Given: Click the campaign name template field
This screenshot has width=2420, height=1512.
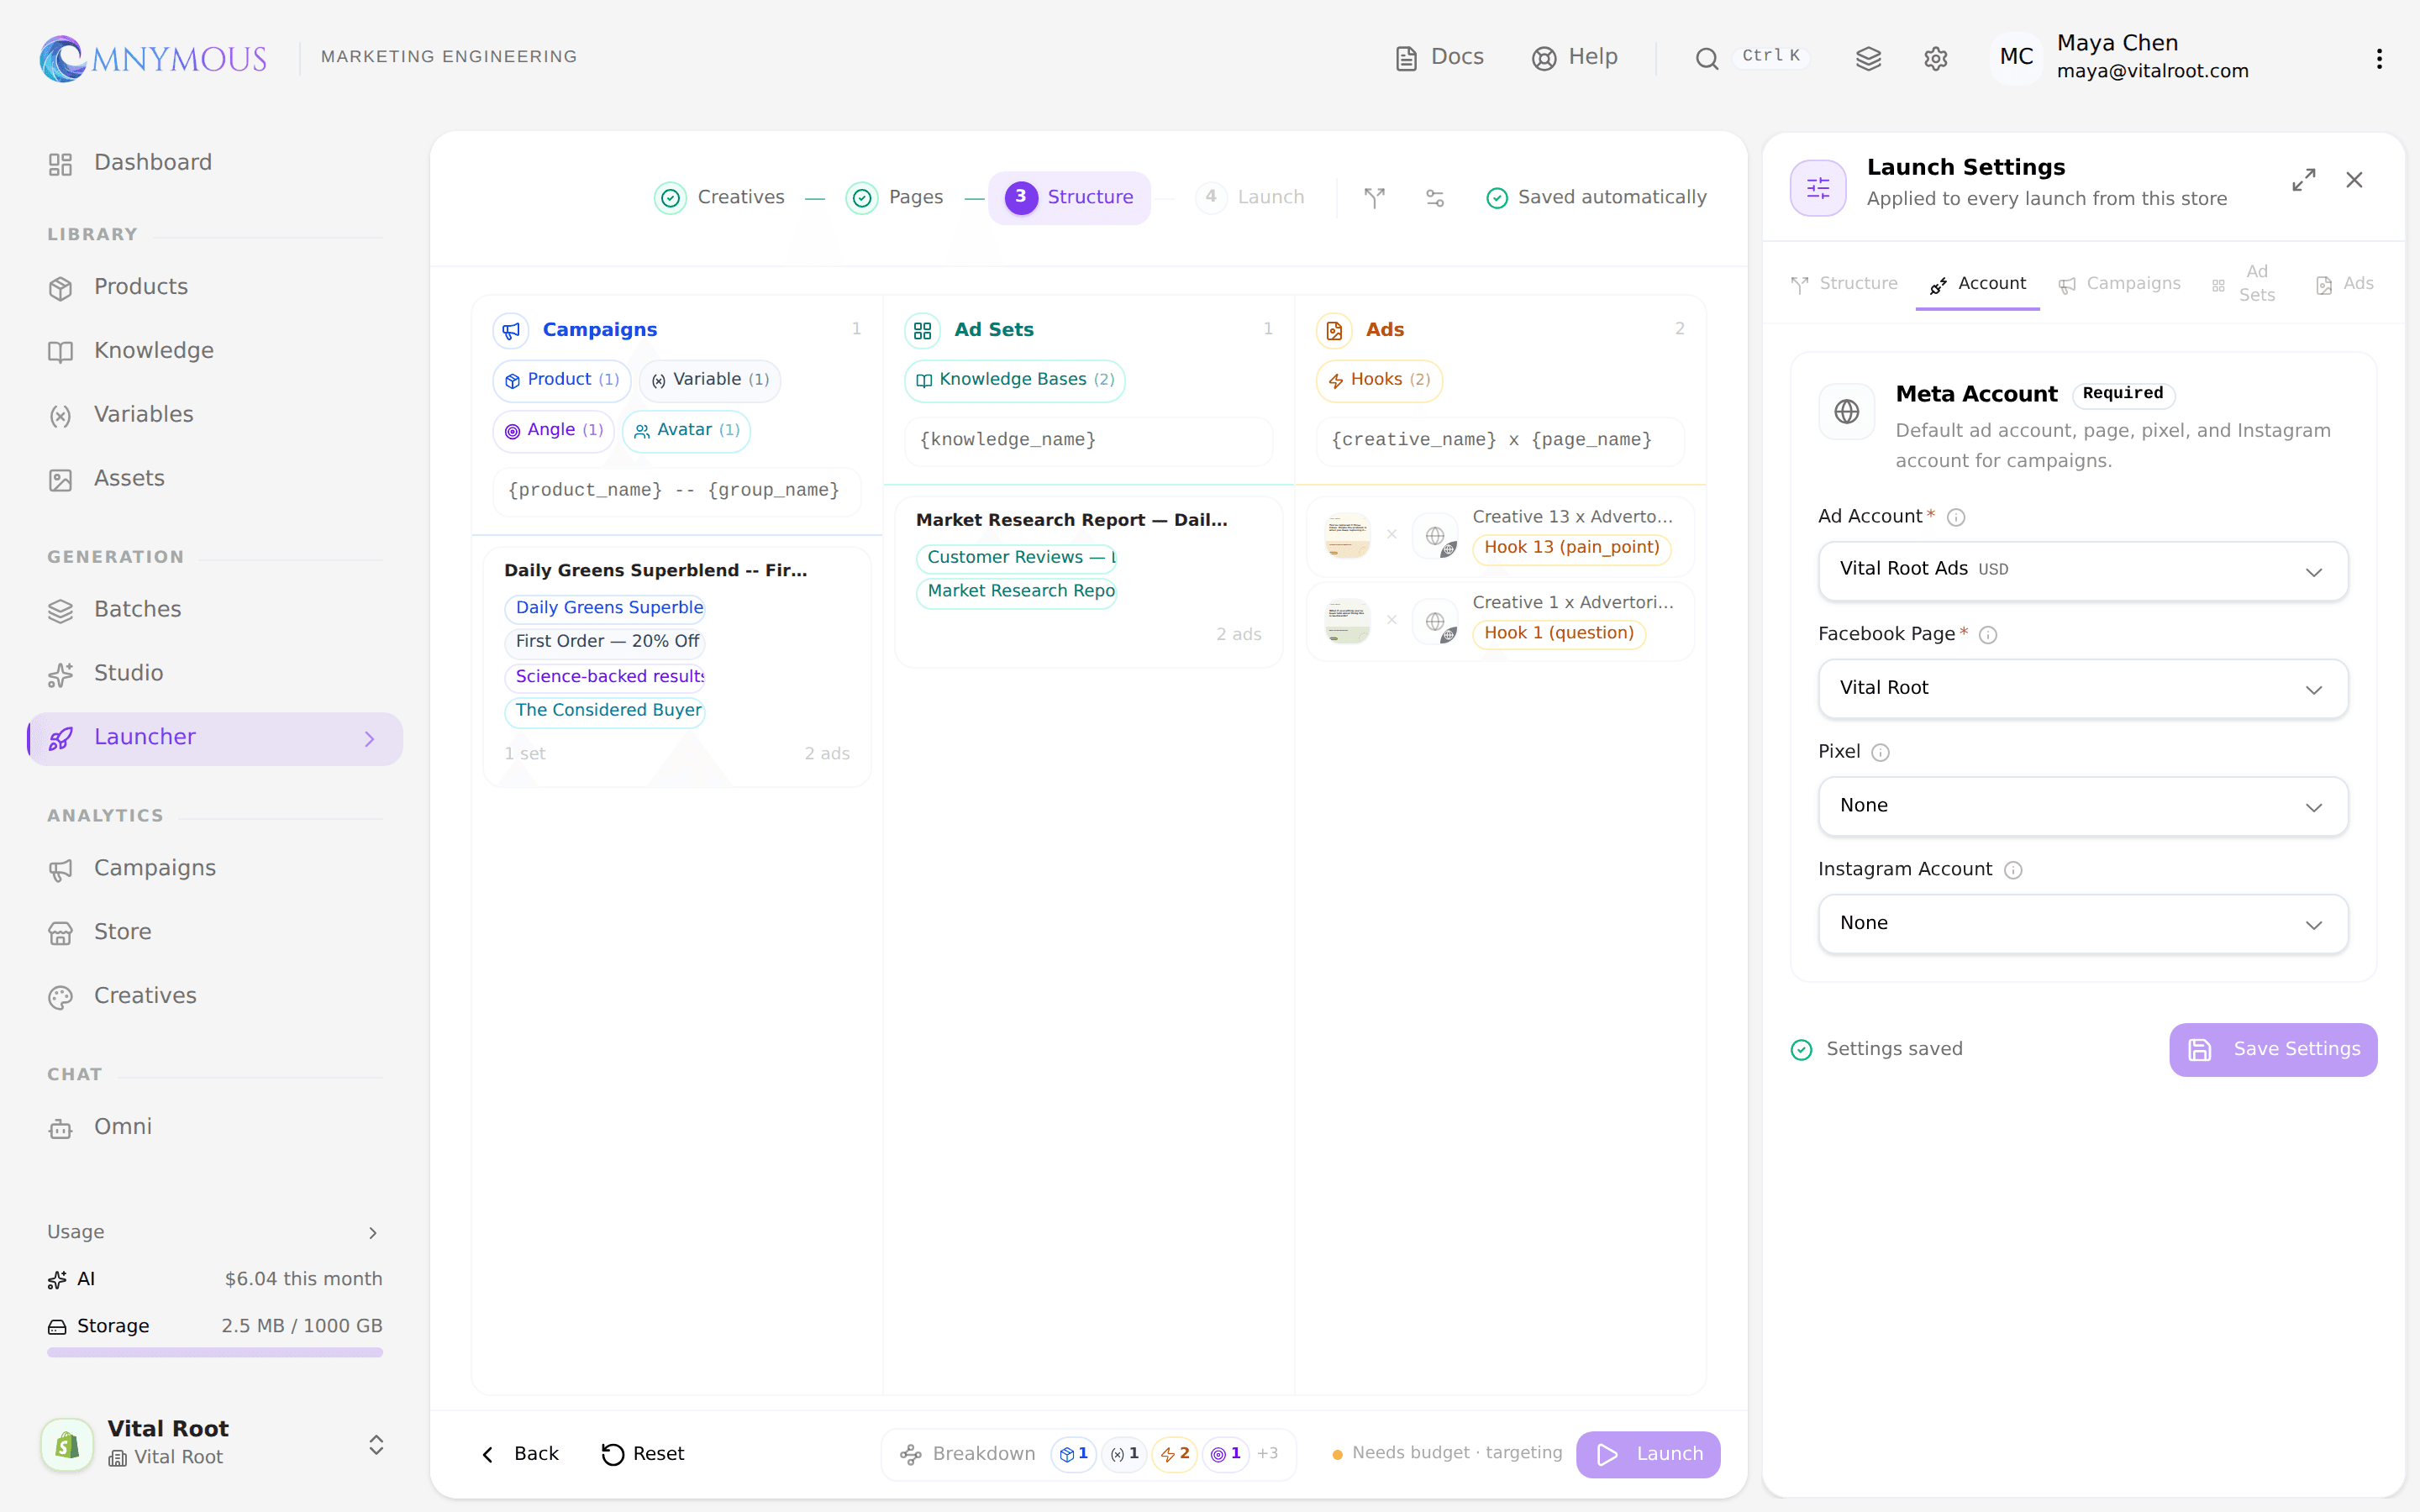Looking at the screenshot, I should (x=676, y=490).
